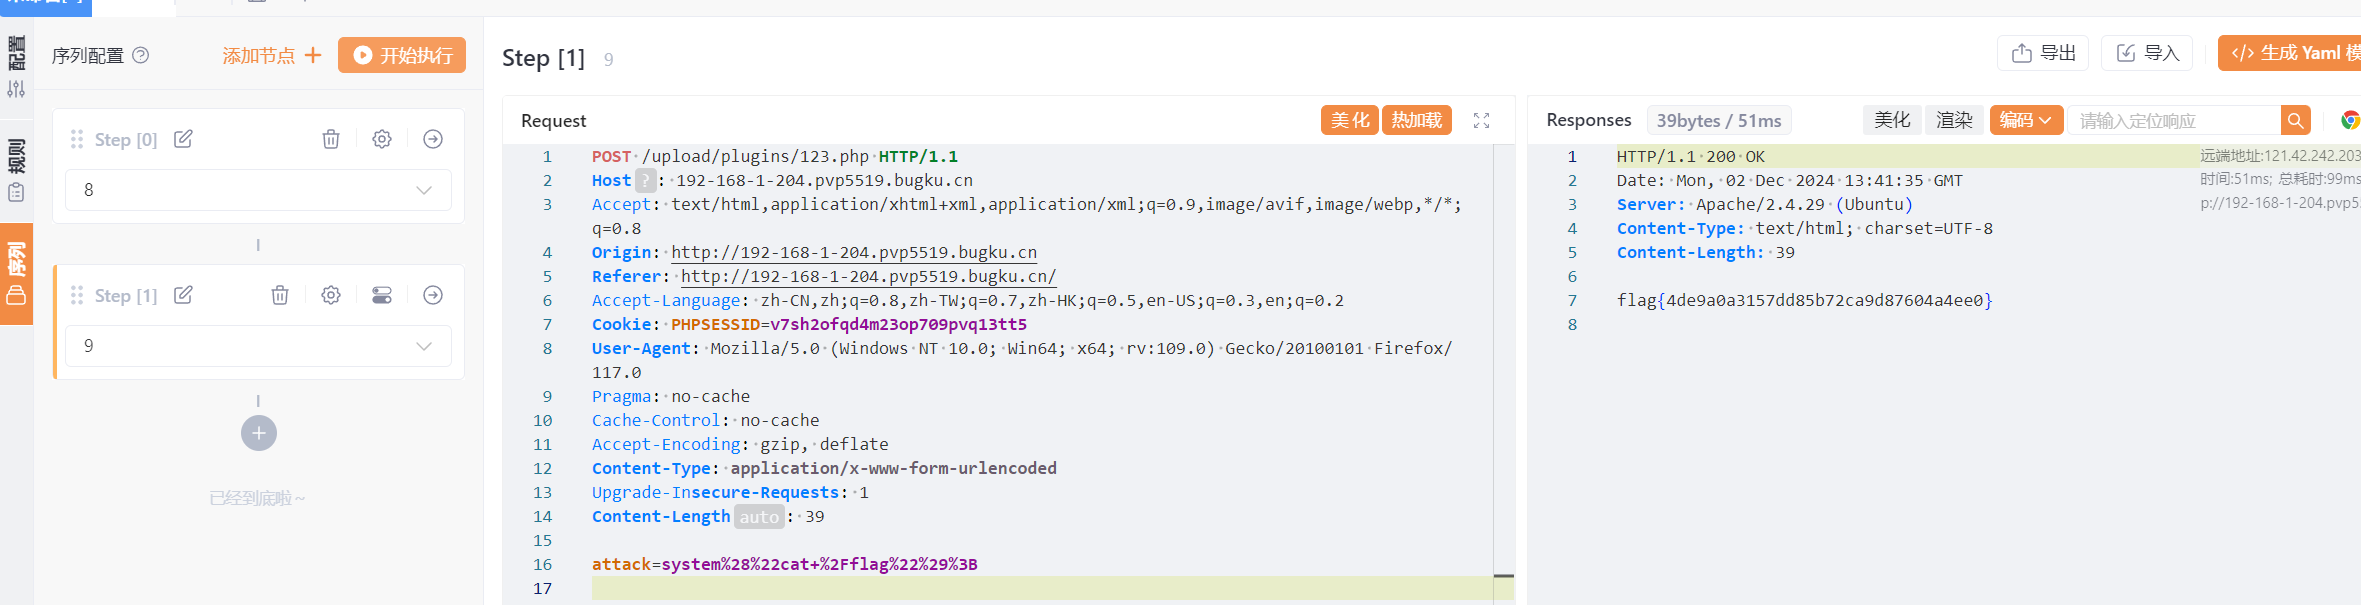The width and height of the screenshot is (2361, 605).
Task: Open the 编码 encoding dropdown
Action: [x=2026, y=120]
